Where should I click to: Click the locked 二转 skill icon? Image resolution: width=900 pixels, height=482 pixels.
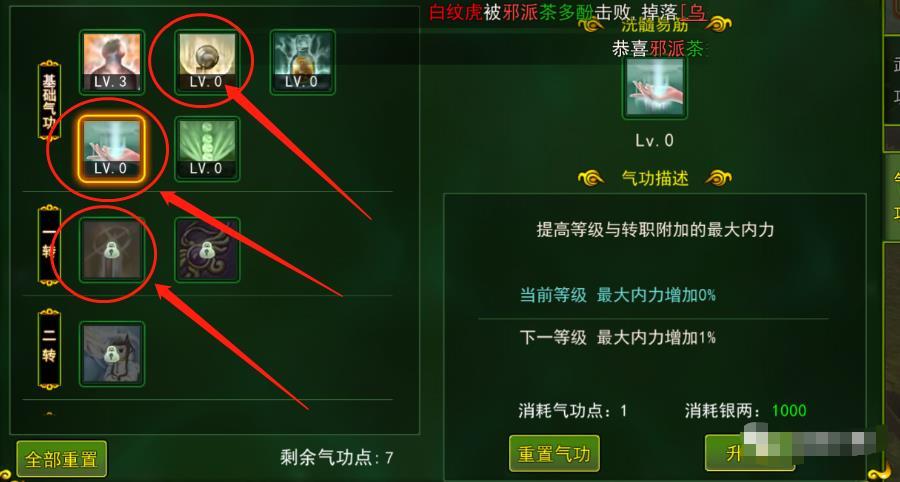112,354
